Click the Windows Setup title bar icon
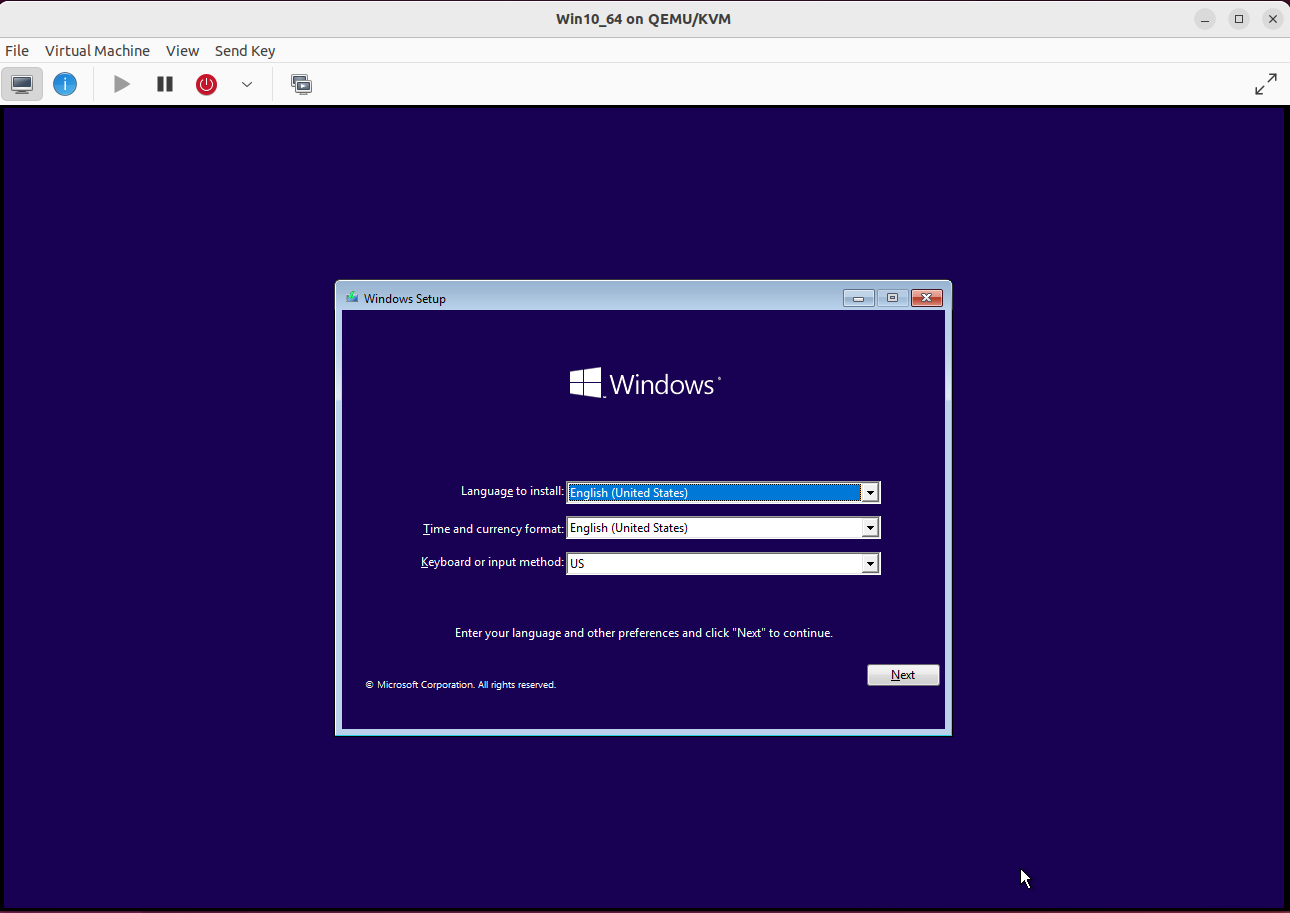This screenshot has width=1290, height=913. (351, 297)
